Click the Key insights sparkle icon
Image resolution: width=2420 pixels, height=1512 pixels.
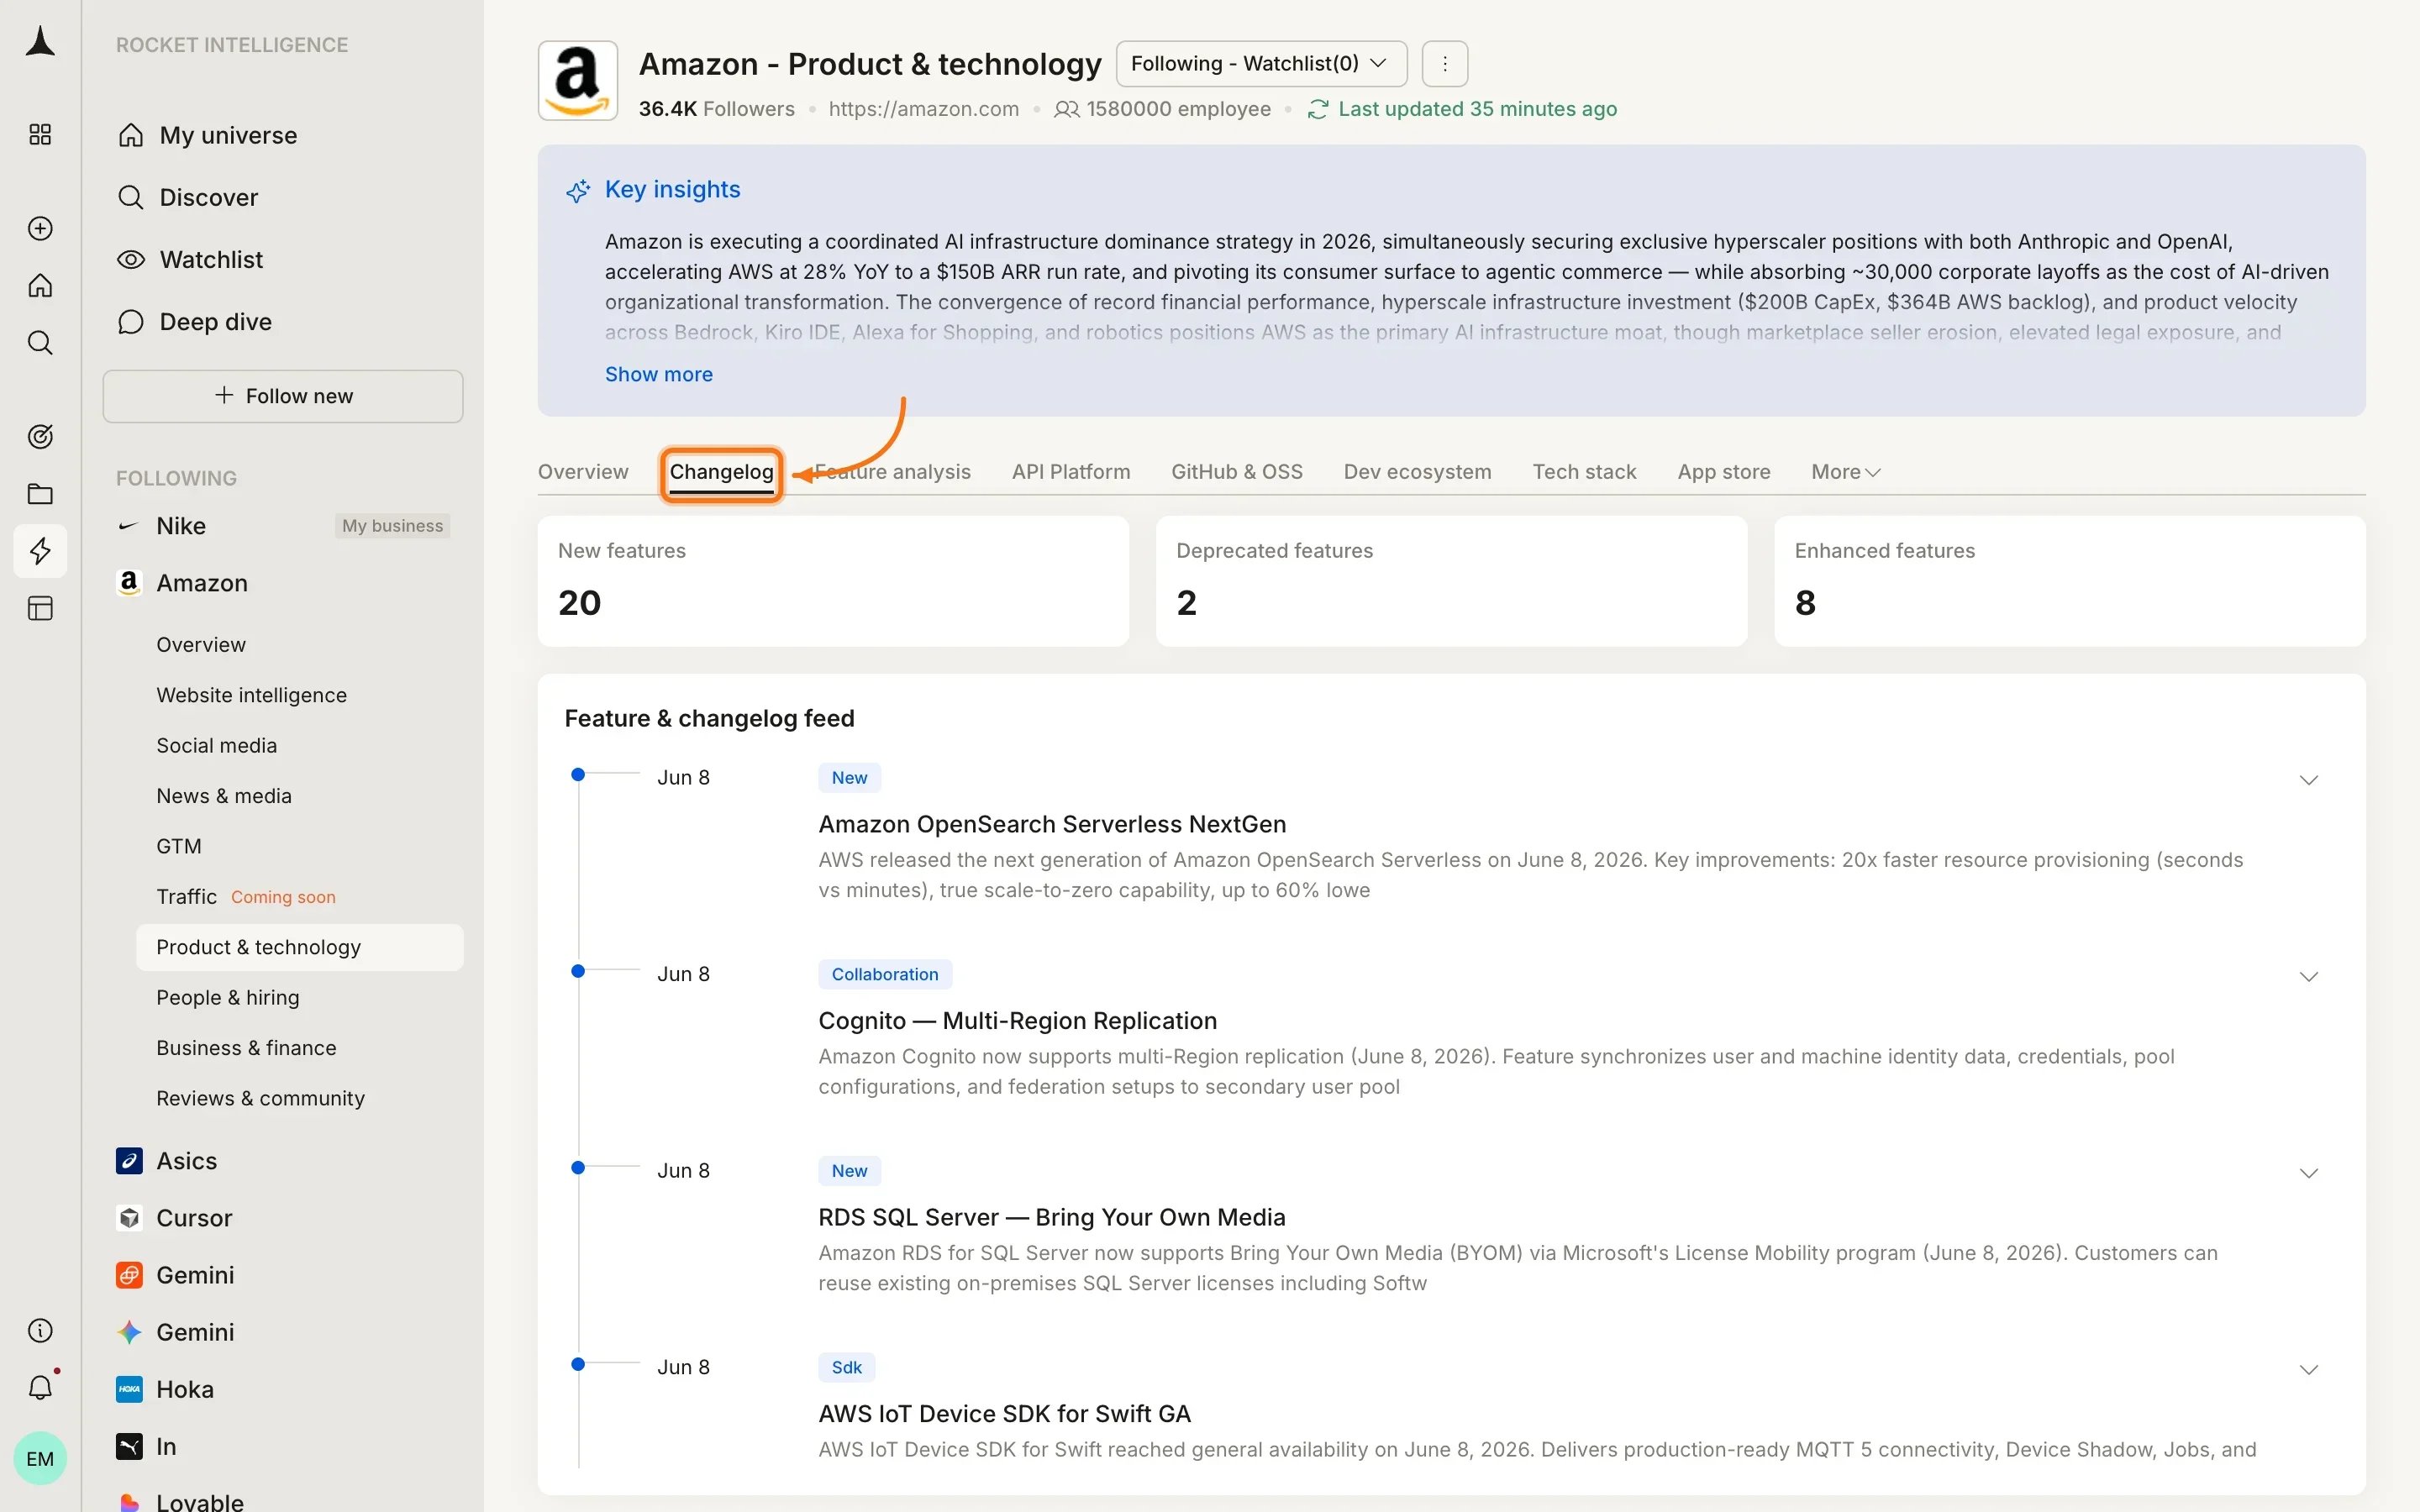(578, 190)
